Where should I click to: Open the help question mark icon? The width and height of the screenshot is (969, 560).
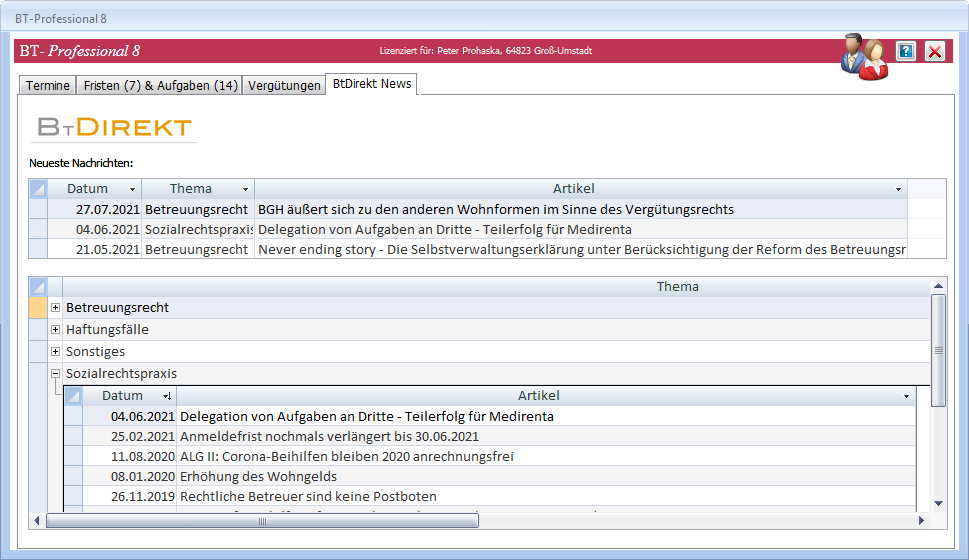[905, 51]
